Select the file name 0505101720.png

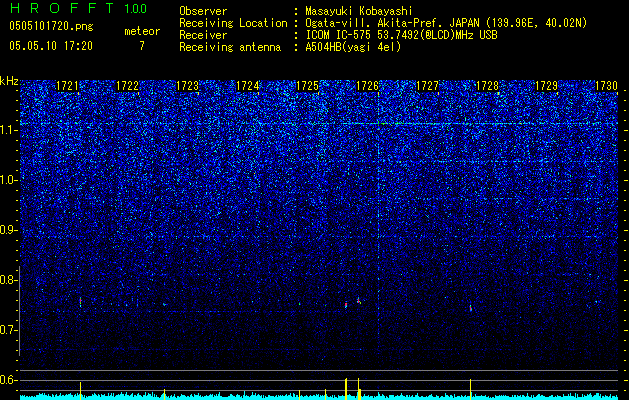51,27
